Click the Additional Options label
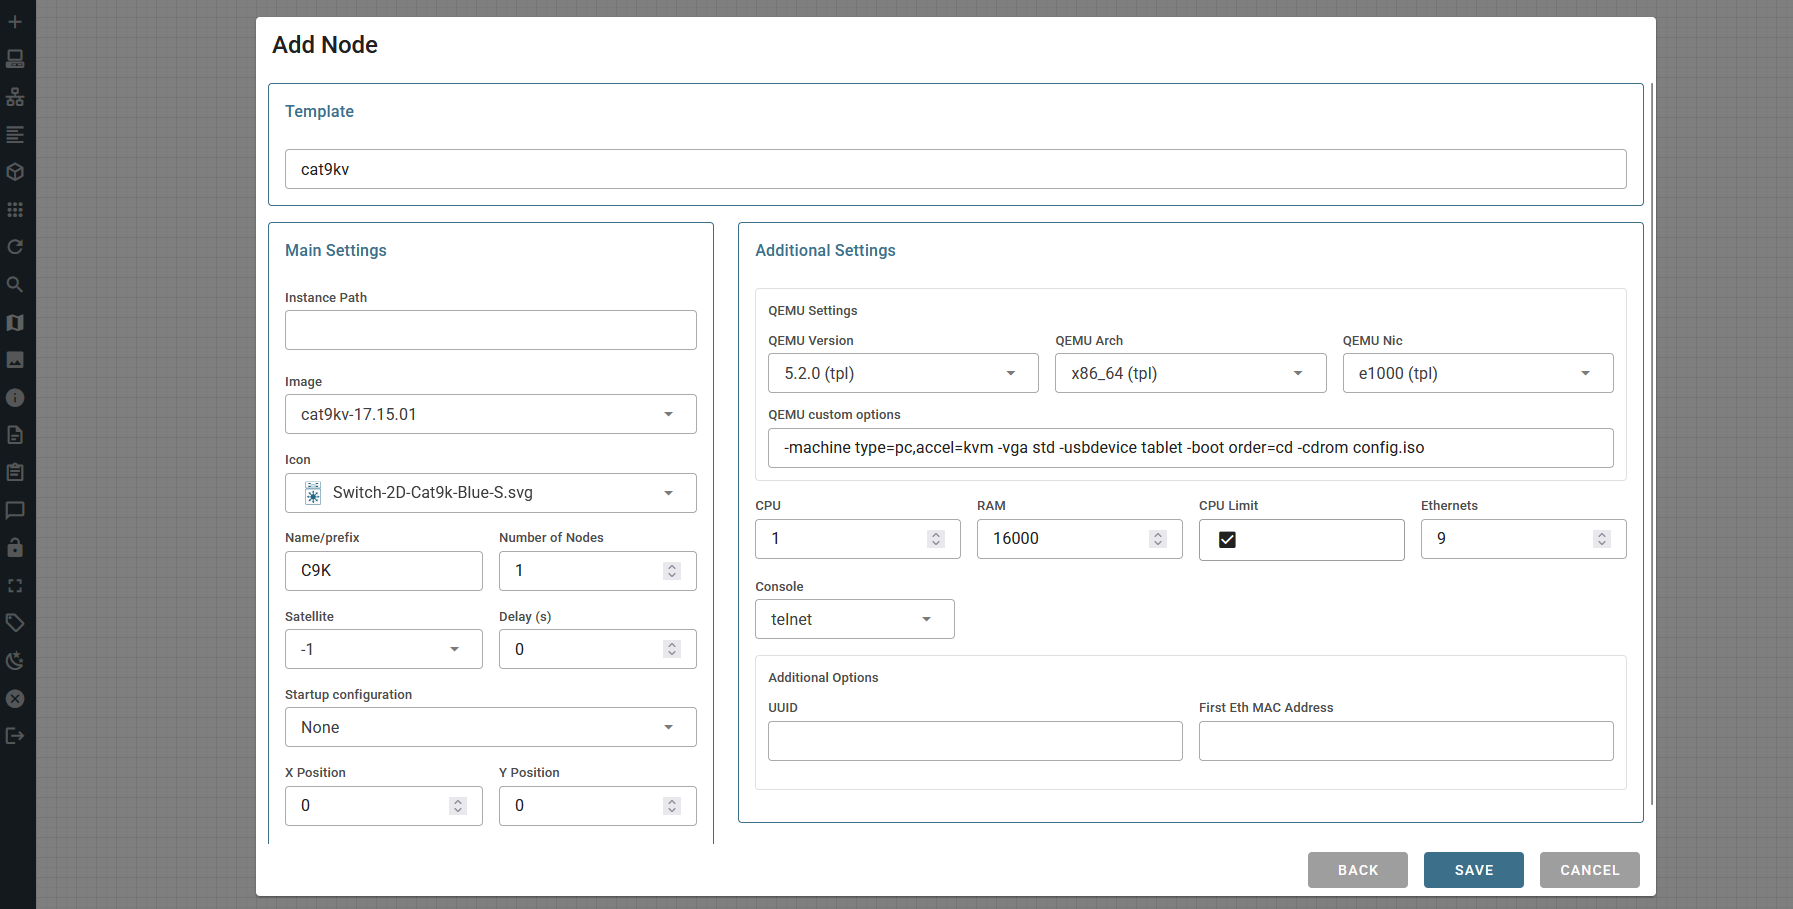 pyautogui.click(x=823, y=678)
